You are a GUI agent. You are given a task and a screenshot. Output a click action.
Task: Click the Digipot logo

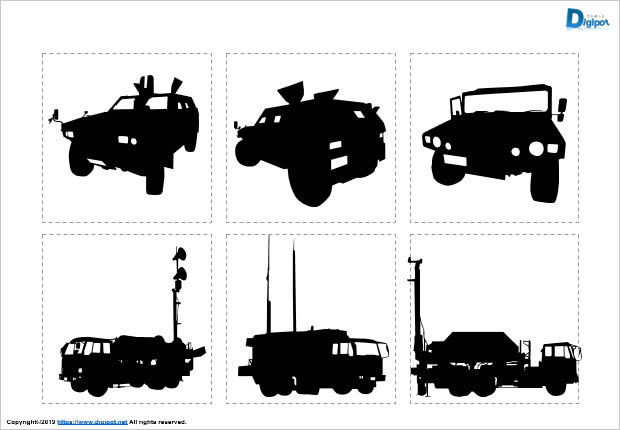585,17
